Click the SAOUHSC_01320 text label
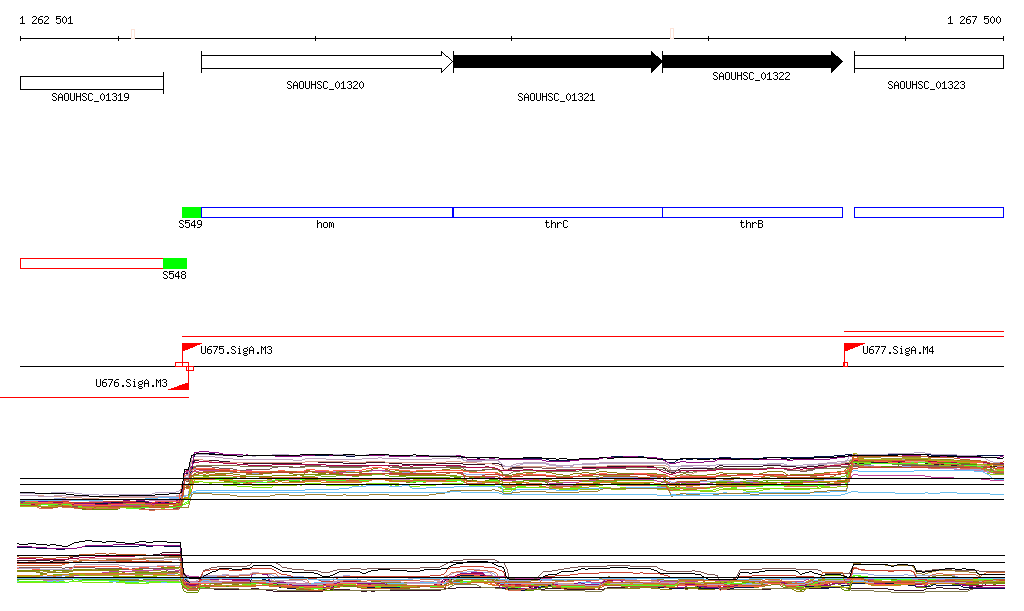This screenshot has height=611, width=1024. click(x=325, y=85)
